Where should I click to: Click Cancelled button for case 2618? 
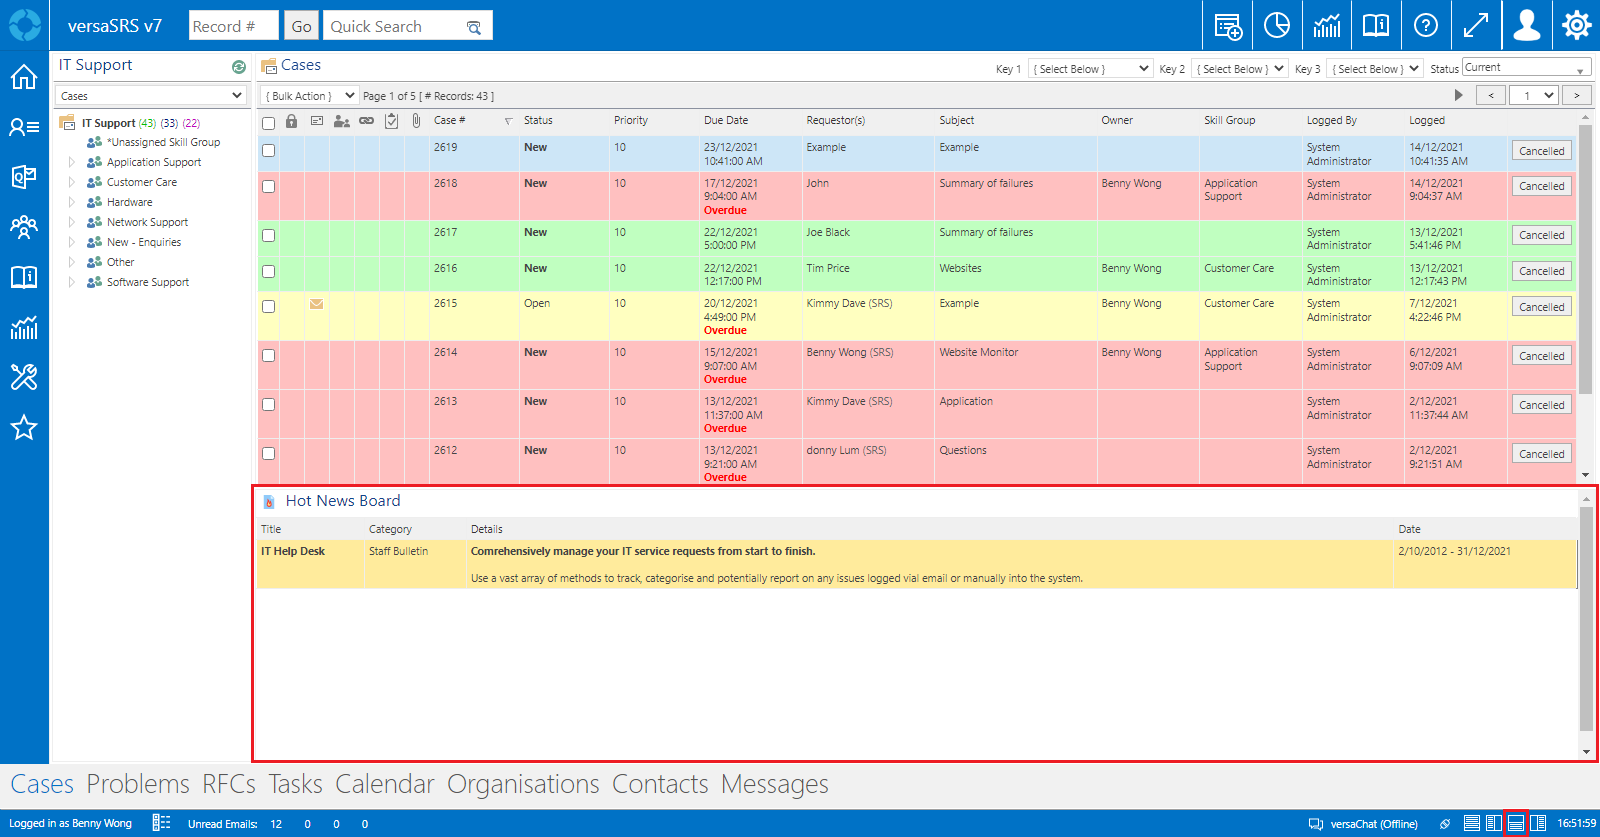point(1541,186)
